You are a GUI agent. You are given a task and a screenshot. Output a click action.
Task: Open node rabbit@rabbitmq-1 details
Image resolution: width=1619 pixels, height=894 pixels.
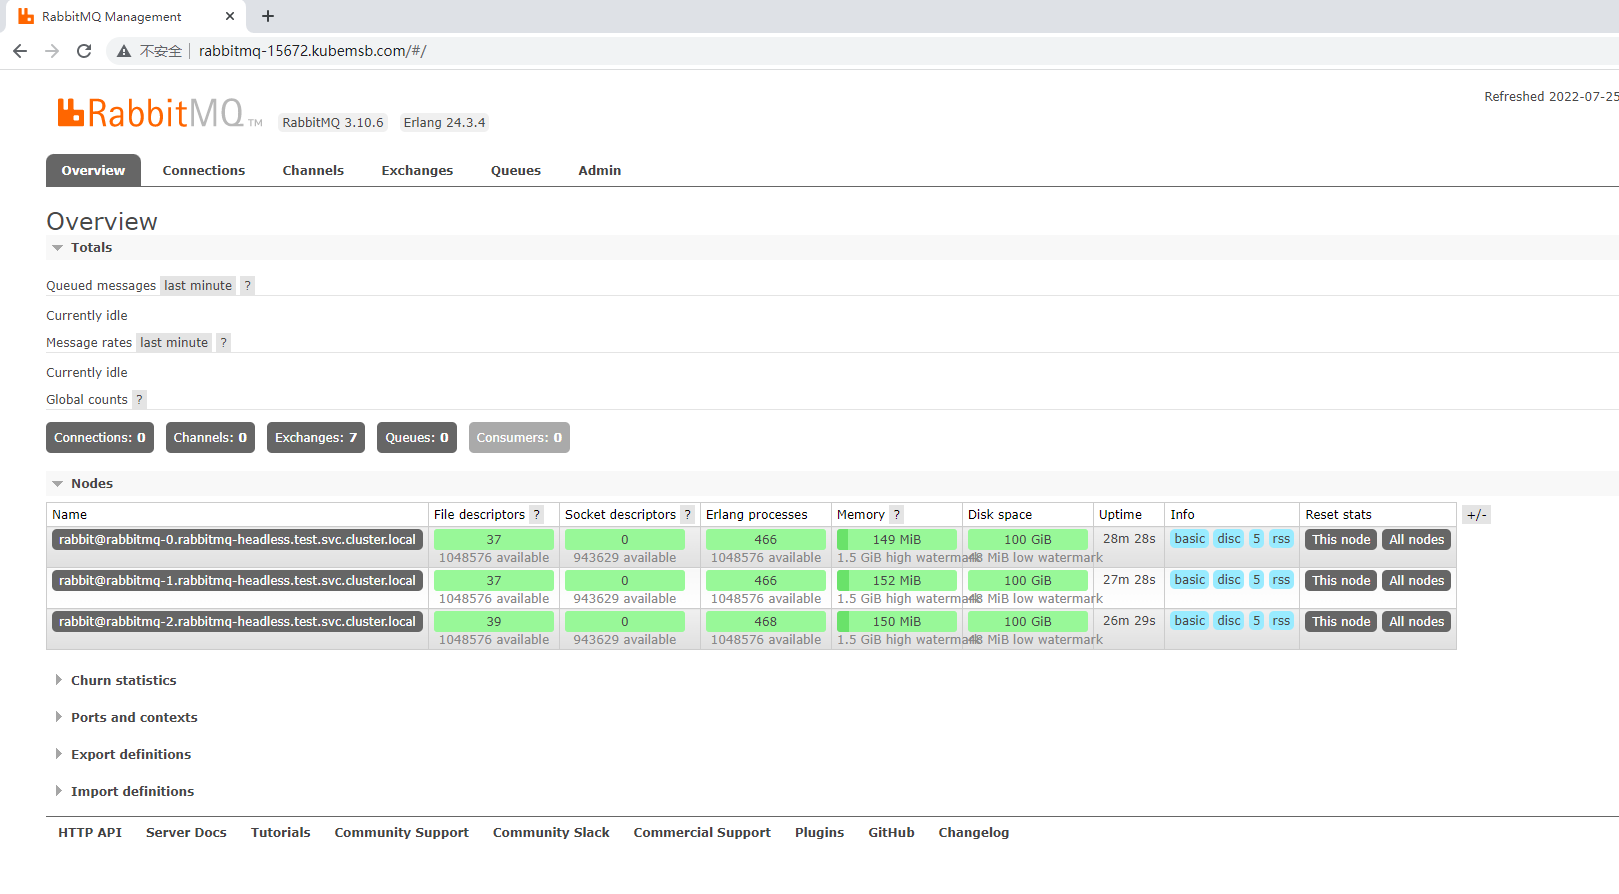(x=237, y=581)
